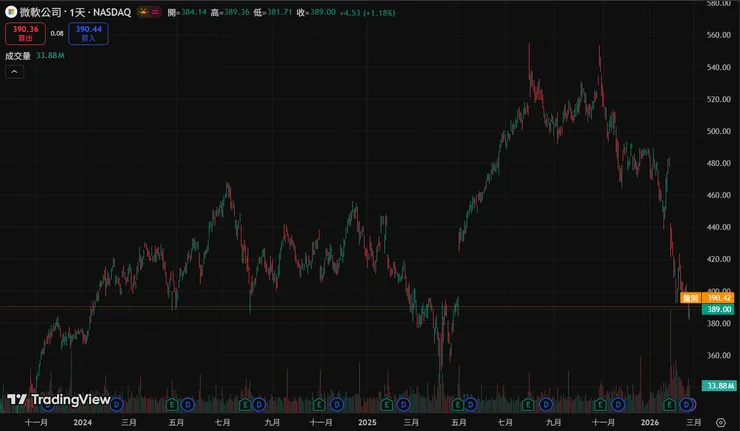
Task: Click the 收 389.00 close value
Action: (x=316, y=12)
